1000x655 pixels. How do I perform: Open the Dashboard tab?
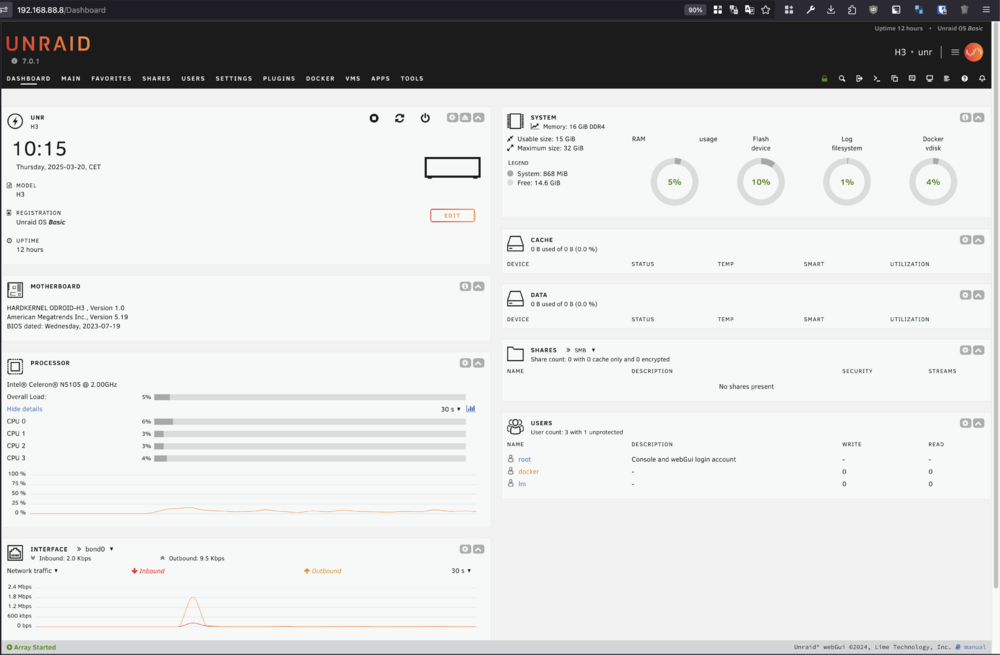point(28,78)
